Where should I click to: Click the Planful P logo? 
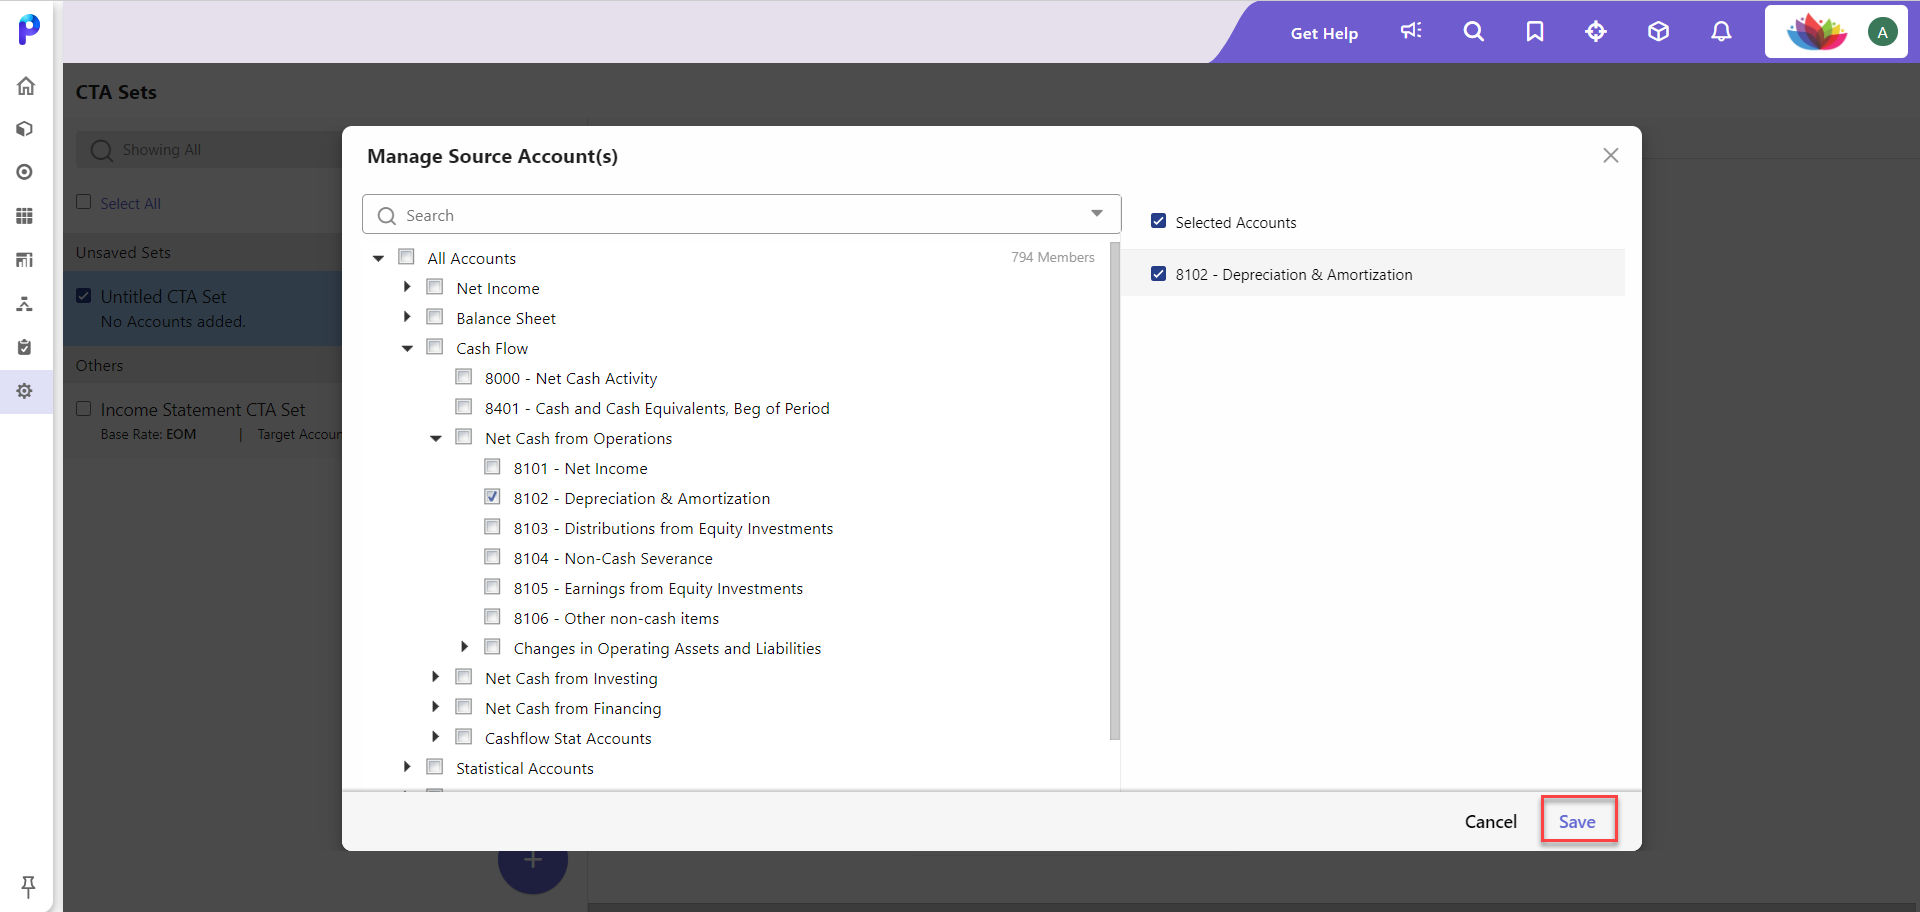29,29
